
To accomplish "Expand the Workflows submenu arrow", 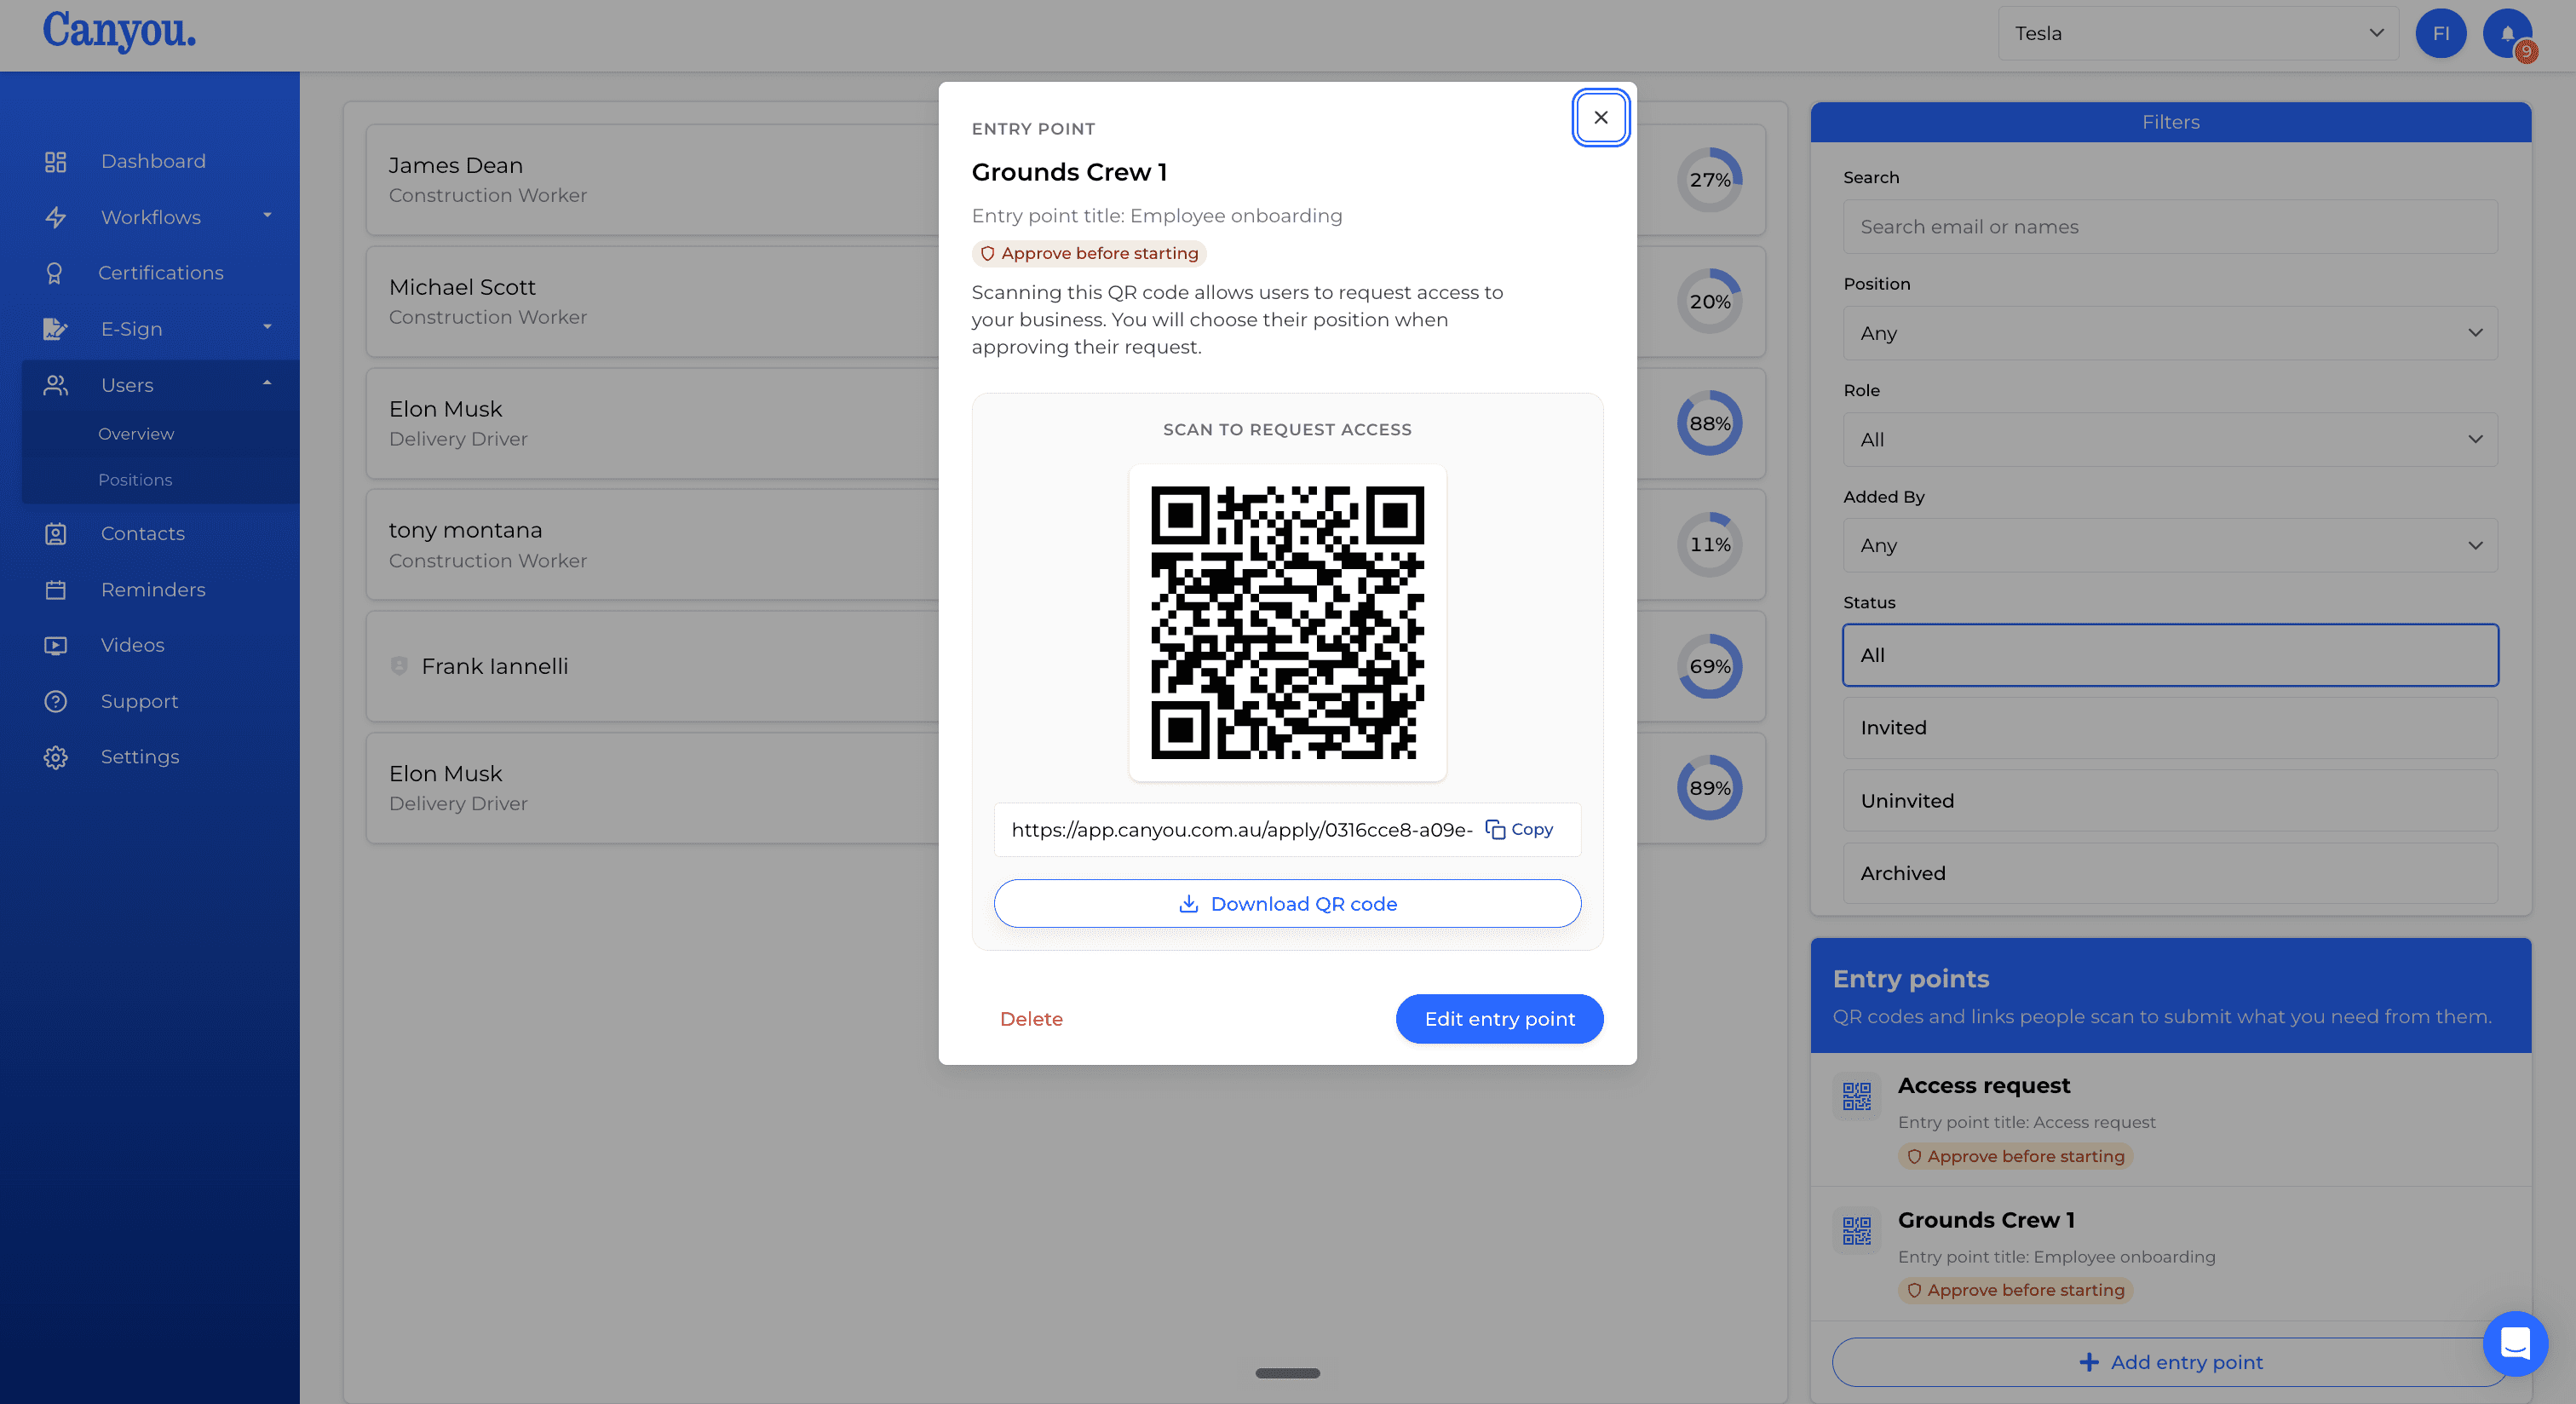I will click(x=267, y=215).
